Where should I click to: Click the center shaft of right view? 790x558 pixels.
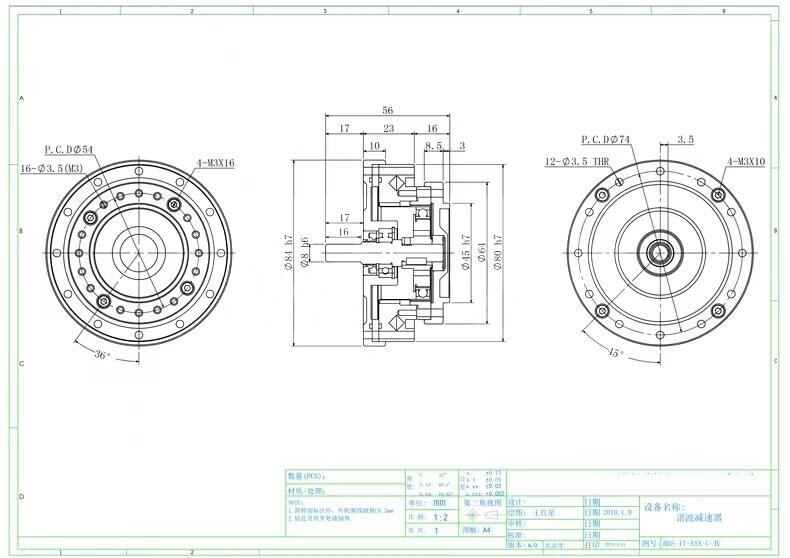(660, 251)
